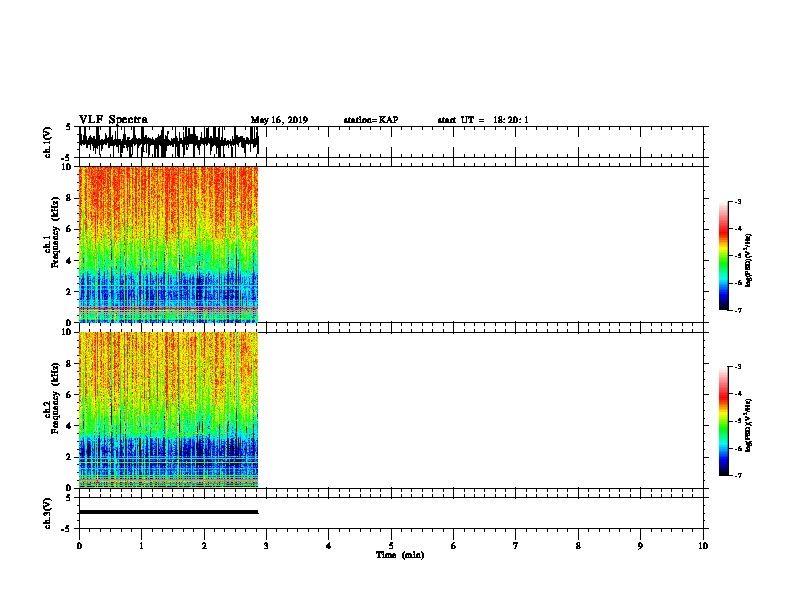Click the ch.1 spectrogram data region

pos(168,244)
